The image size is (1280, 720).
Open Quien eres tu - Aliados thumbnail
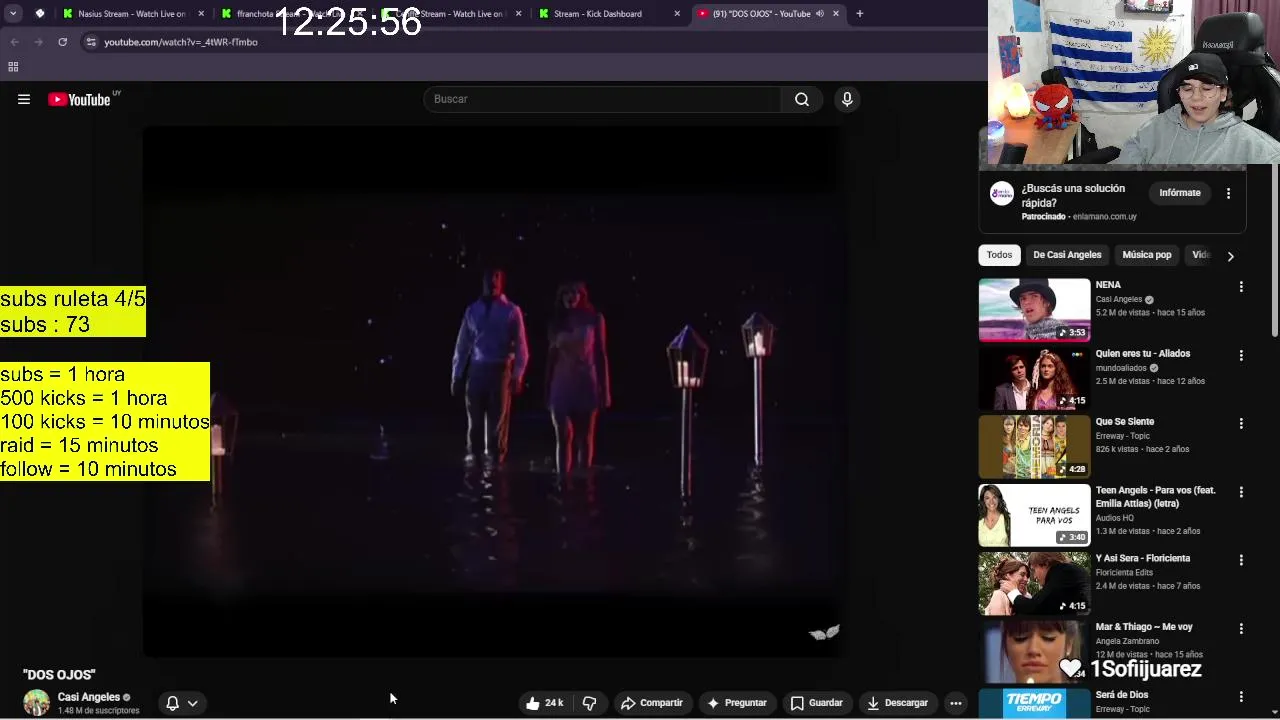(x=1034, y=378)
